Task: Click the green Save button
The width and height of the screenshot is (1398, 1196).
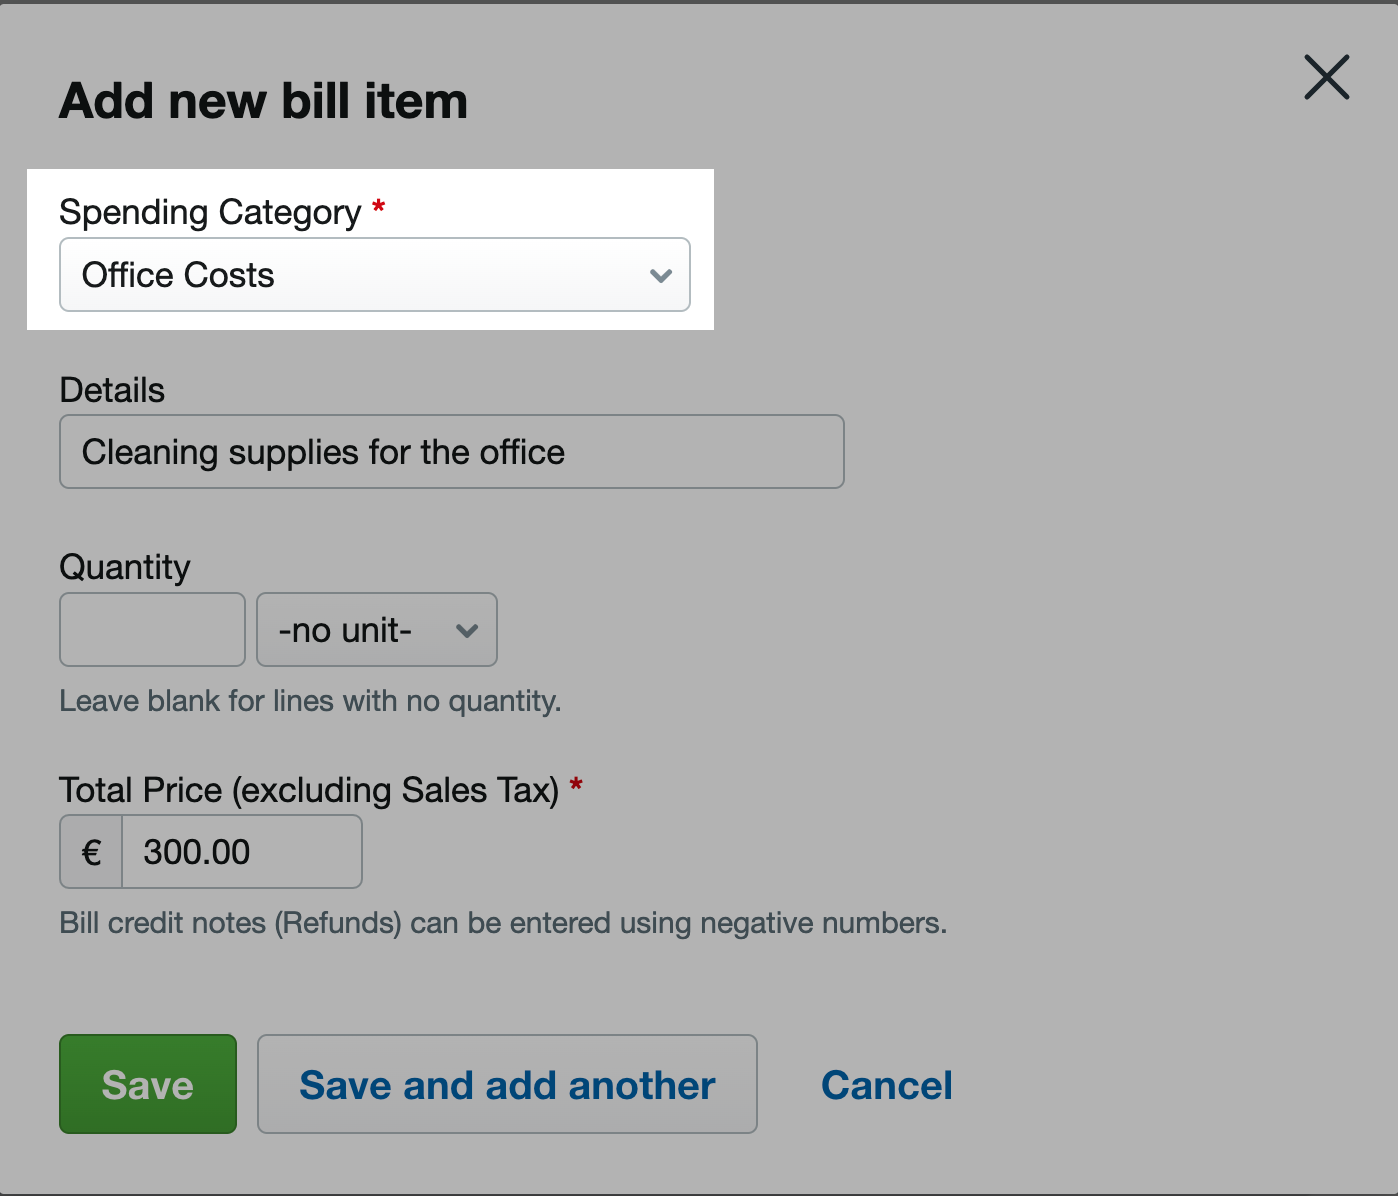Action: coord(148,1084)
